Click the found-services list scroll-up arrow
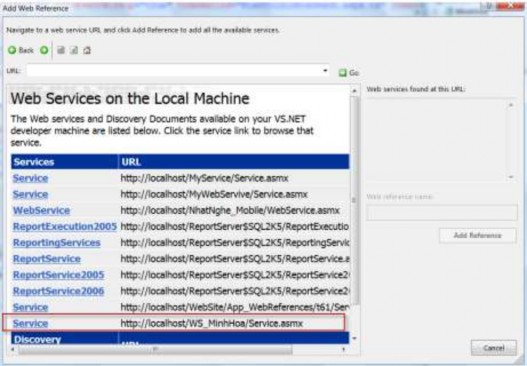Screen dimensions: 527x366 coord(511,105)
